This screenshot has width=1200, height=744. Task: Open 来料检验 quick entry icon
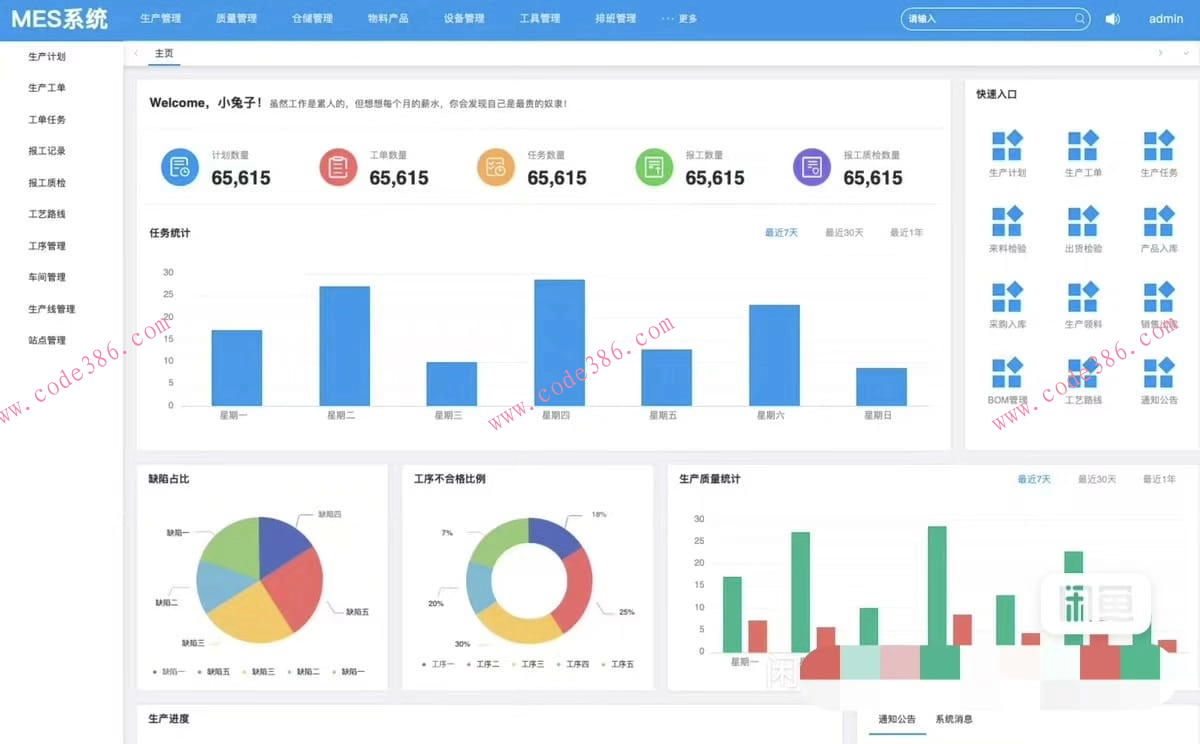pos(1007,222)
